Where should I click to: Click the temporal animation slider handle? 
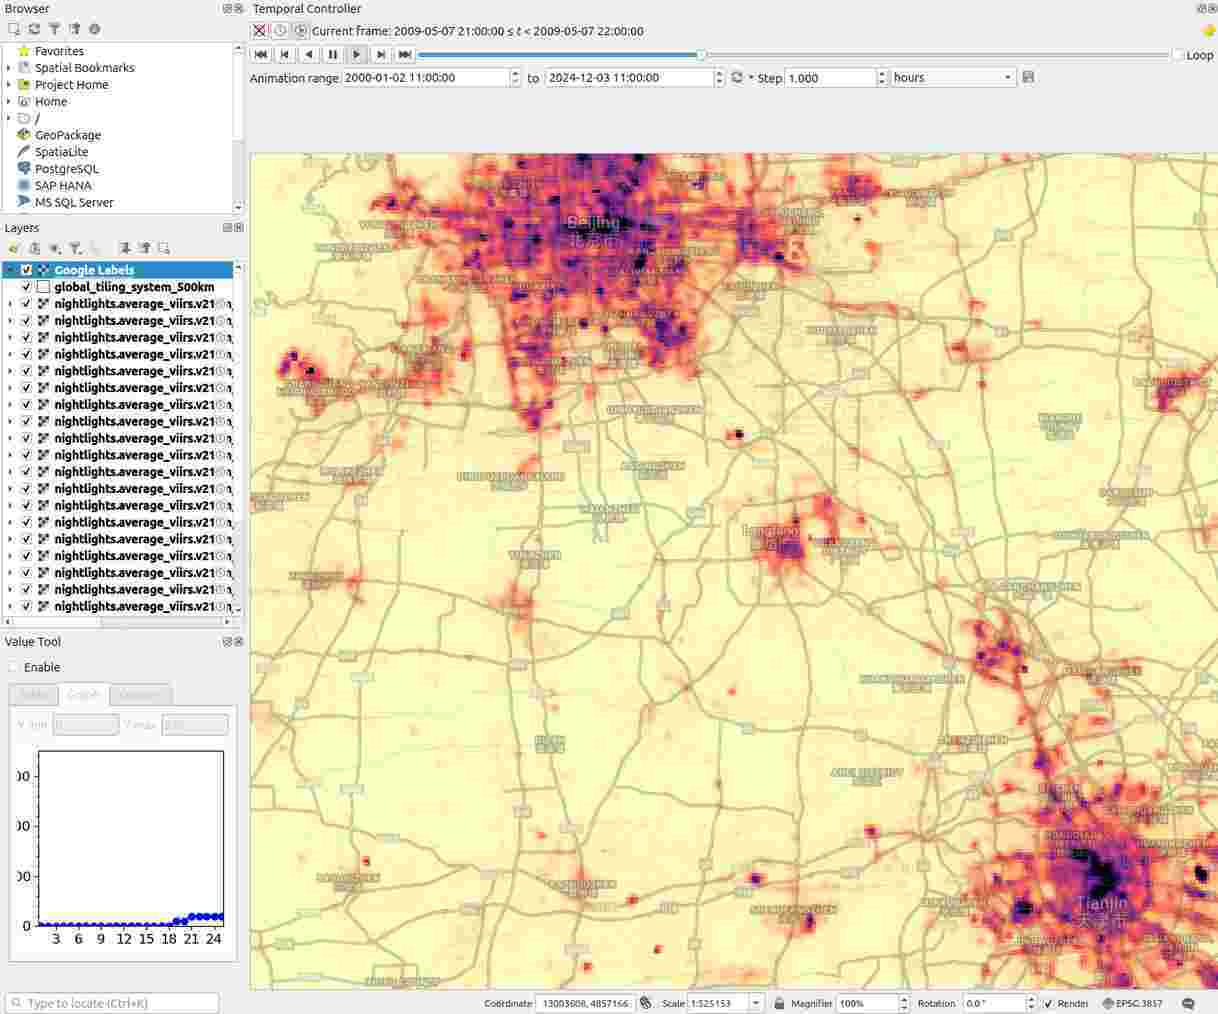[x=701, y=55]
